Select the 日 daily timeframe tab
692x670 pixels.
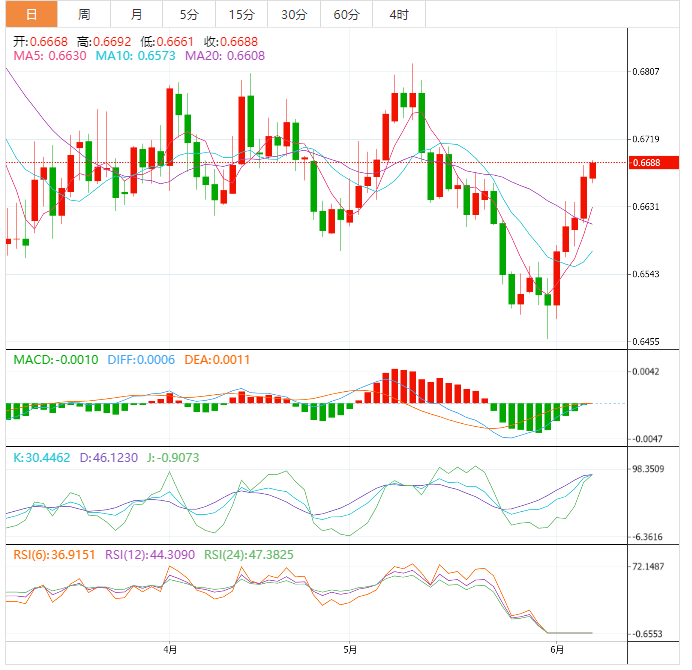tap(30, 14)
